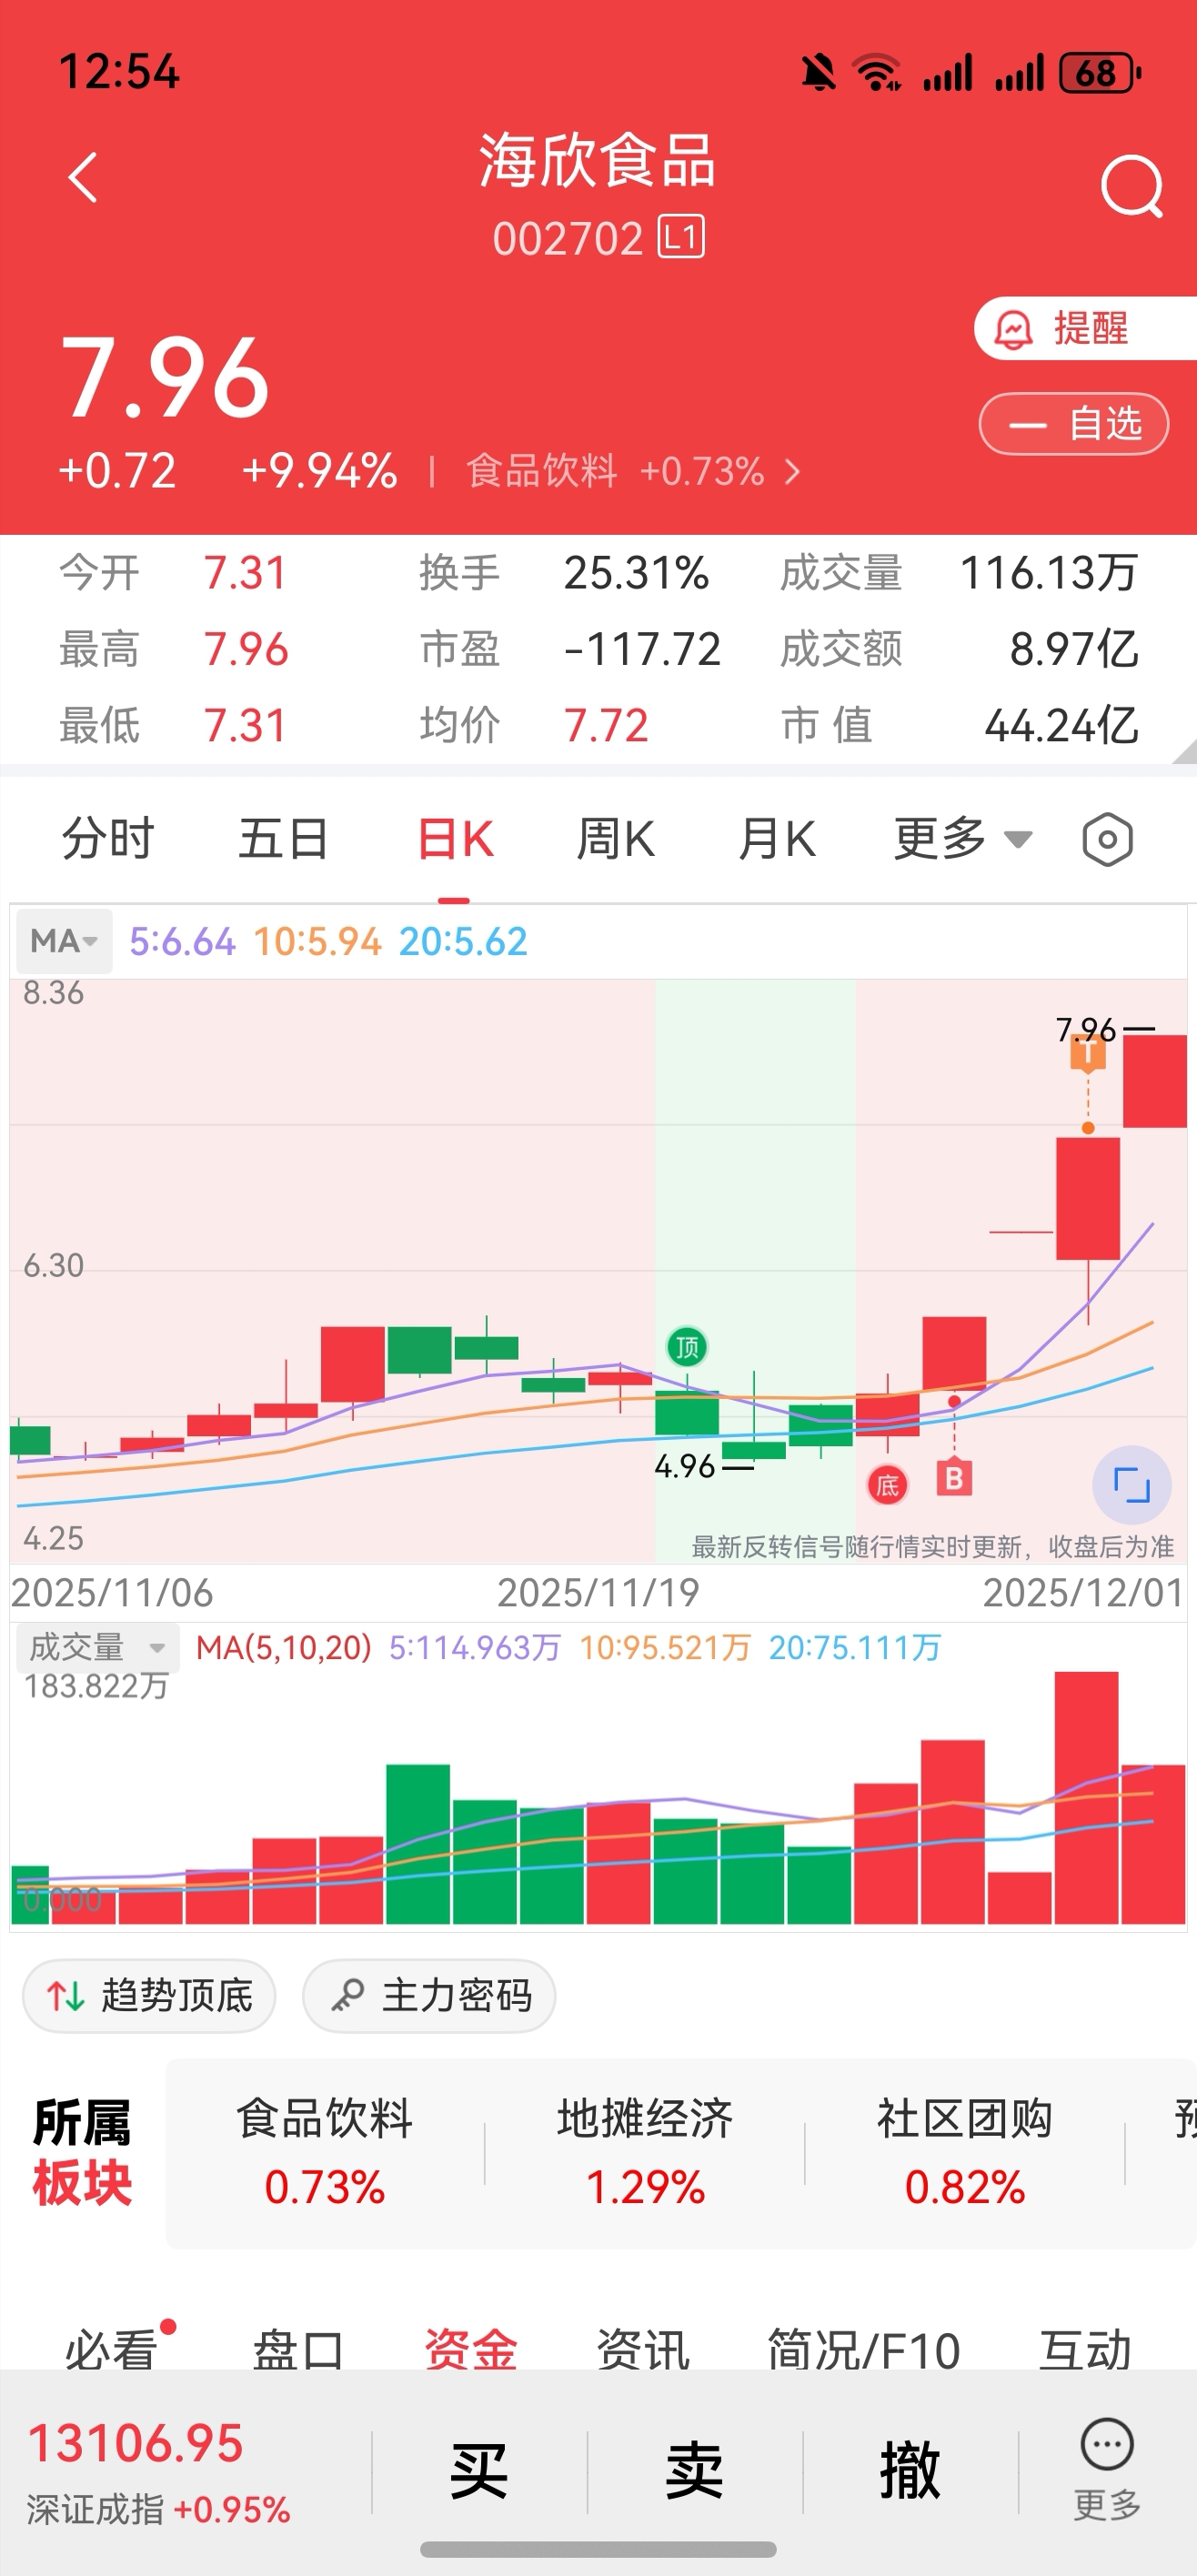Open 趋势顶底 feature button
The width and height of the screenshot is (1197, 2576).
coord(149,1996)
